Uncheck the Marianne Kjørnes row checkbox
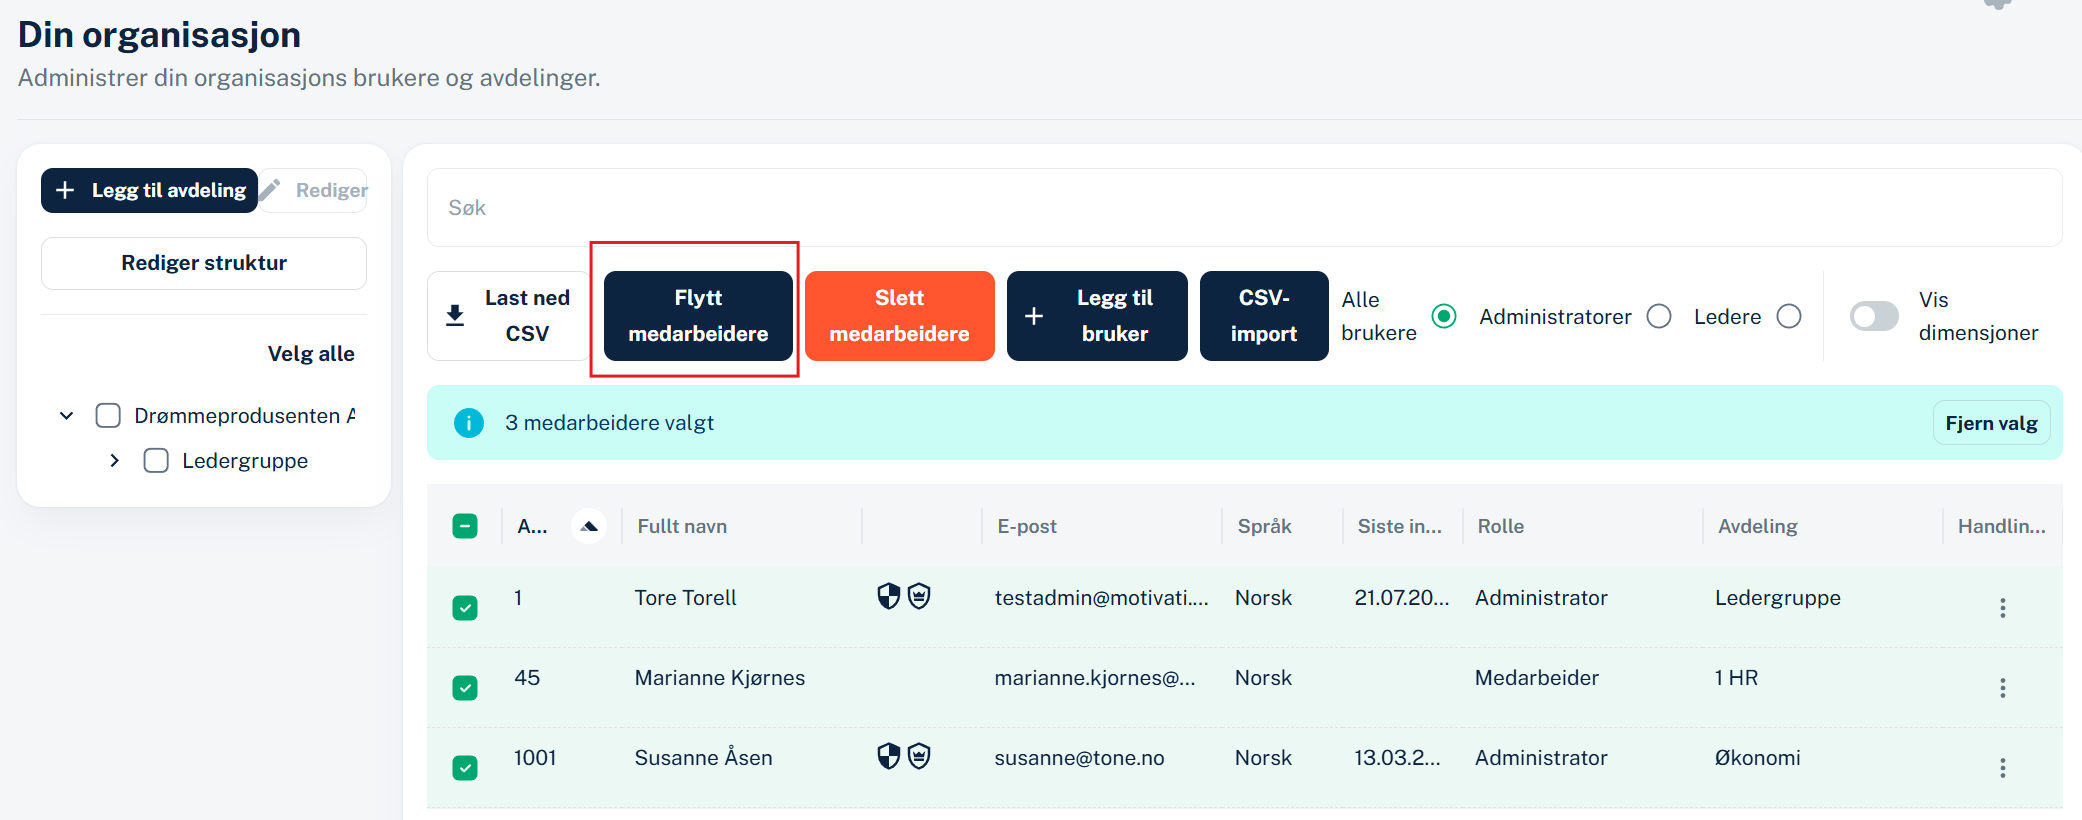 pyautogui.click(x=465, y=688)
